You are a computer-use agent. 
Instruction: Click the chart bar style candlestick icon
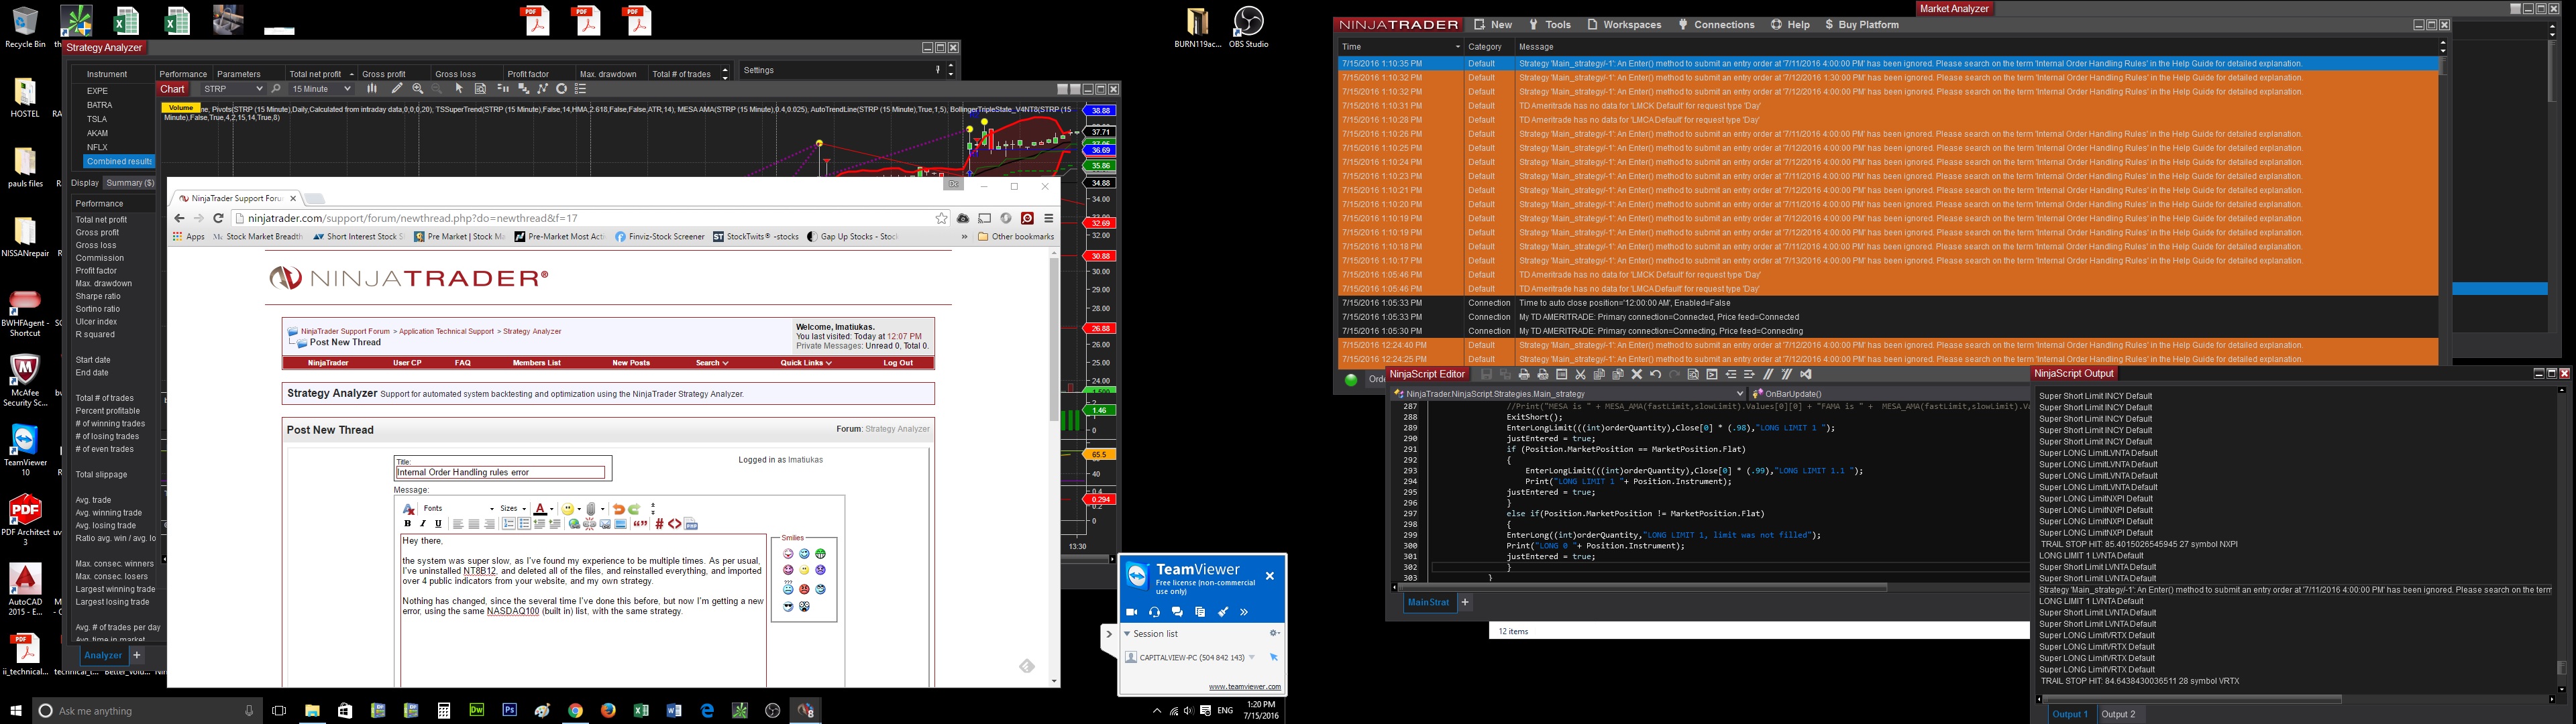[x=372, y=89]
